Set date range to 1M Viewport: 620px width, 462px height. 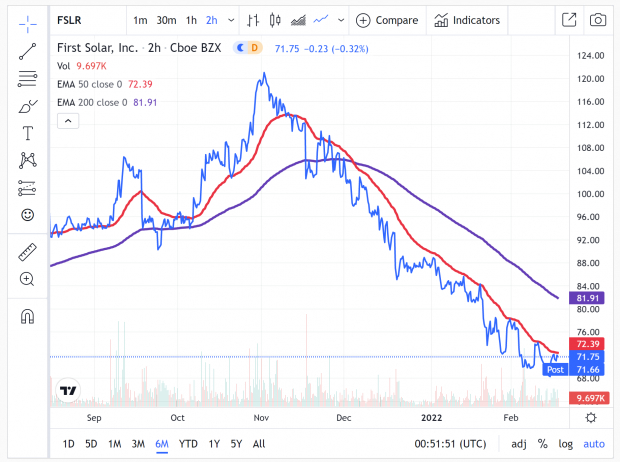[x=115, y=444]
